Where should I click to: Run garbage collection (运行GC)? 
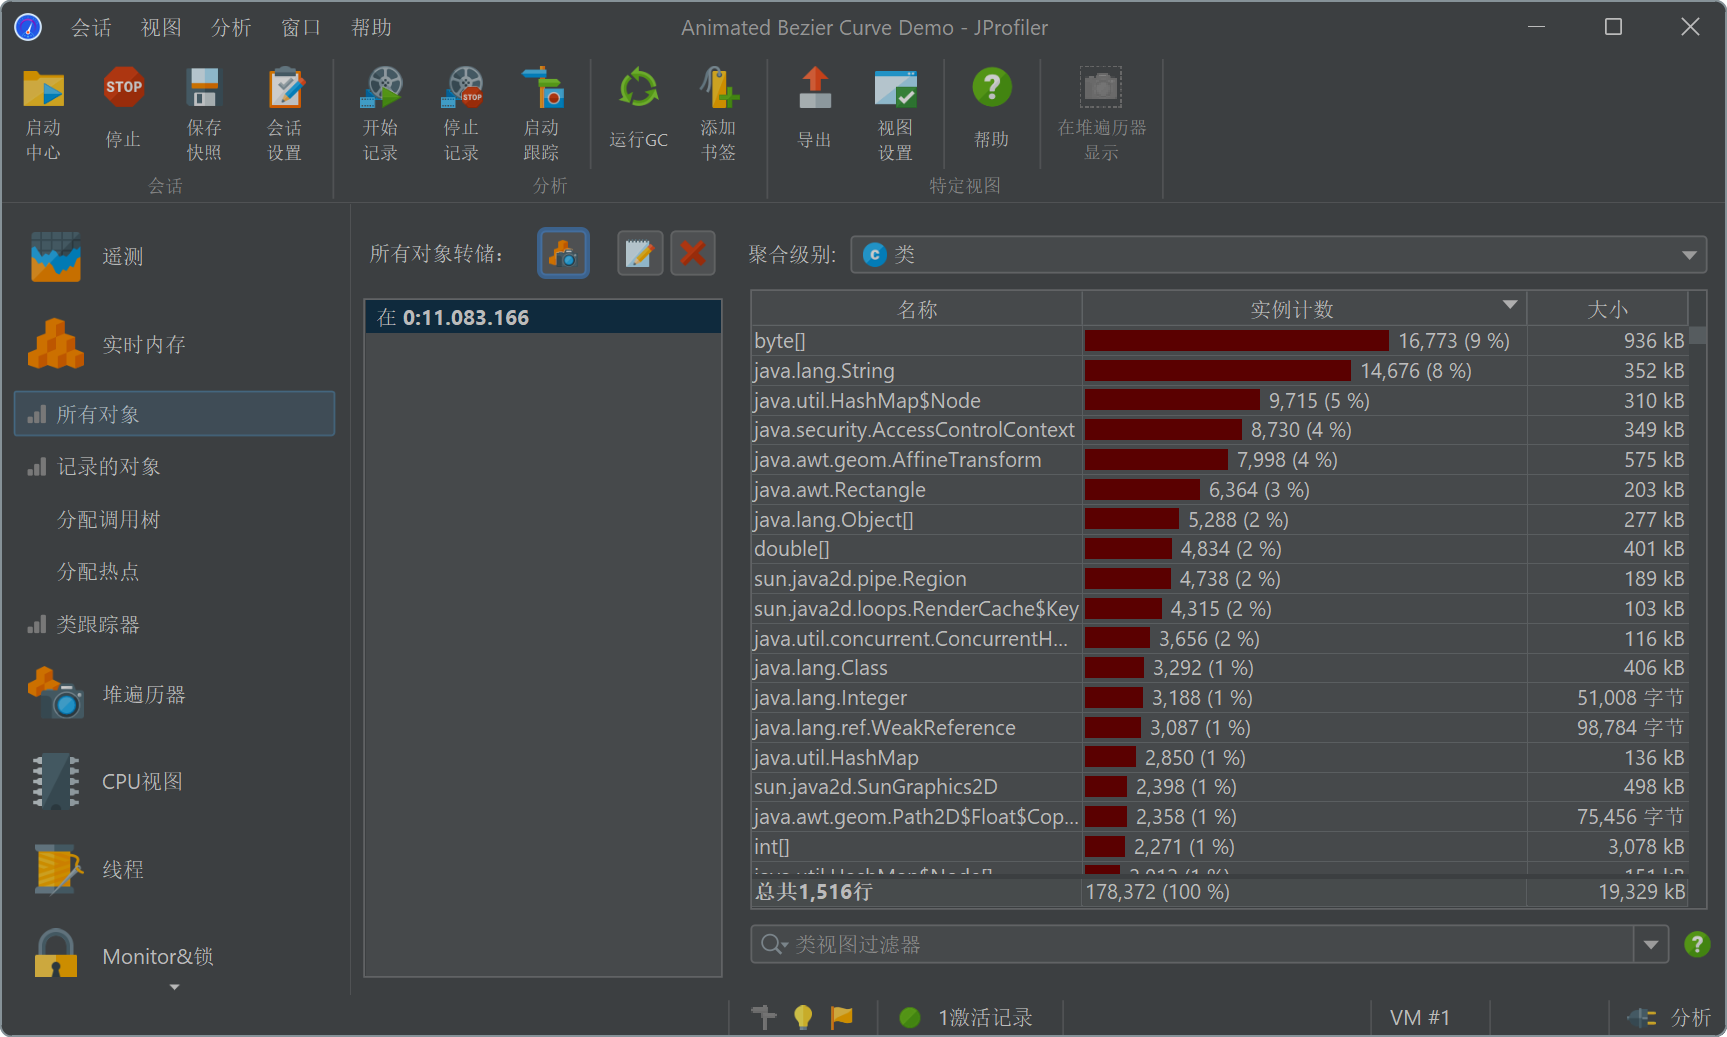638,108
